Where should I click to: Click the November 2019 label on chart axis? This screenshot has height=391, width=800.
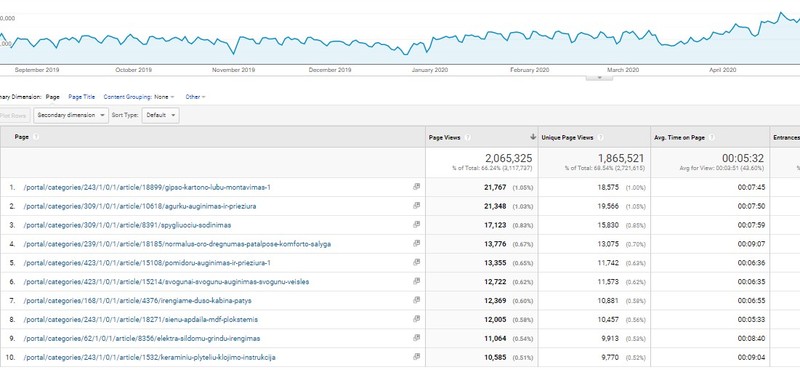233,70
